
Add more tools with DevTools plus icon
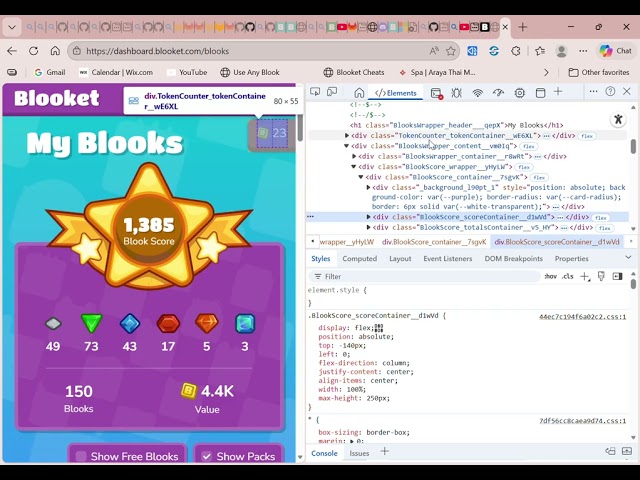pyautogui.click(x=558, y=92)
